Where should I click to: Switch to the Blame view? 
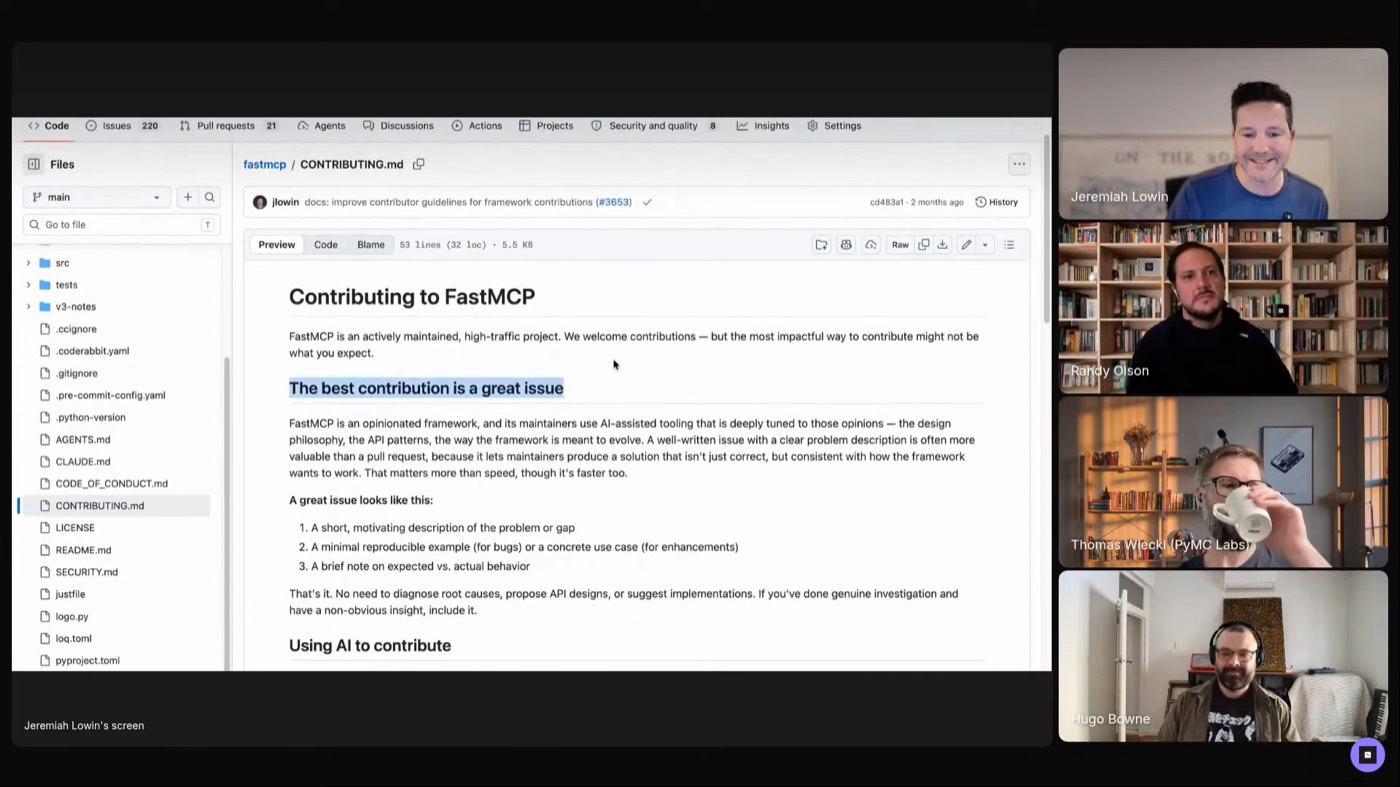371,245
